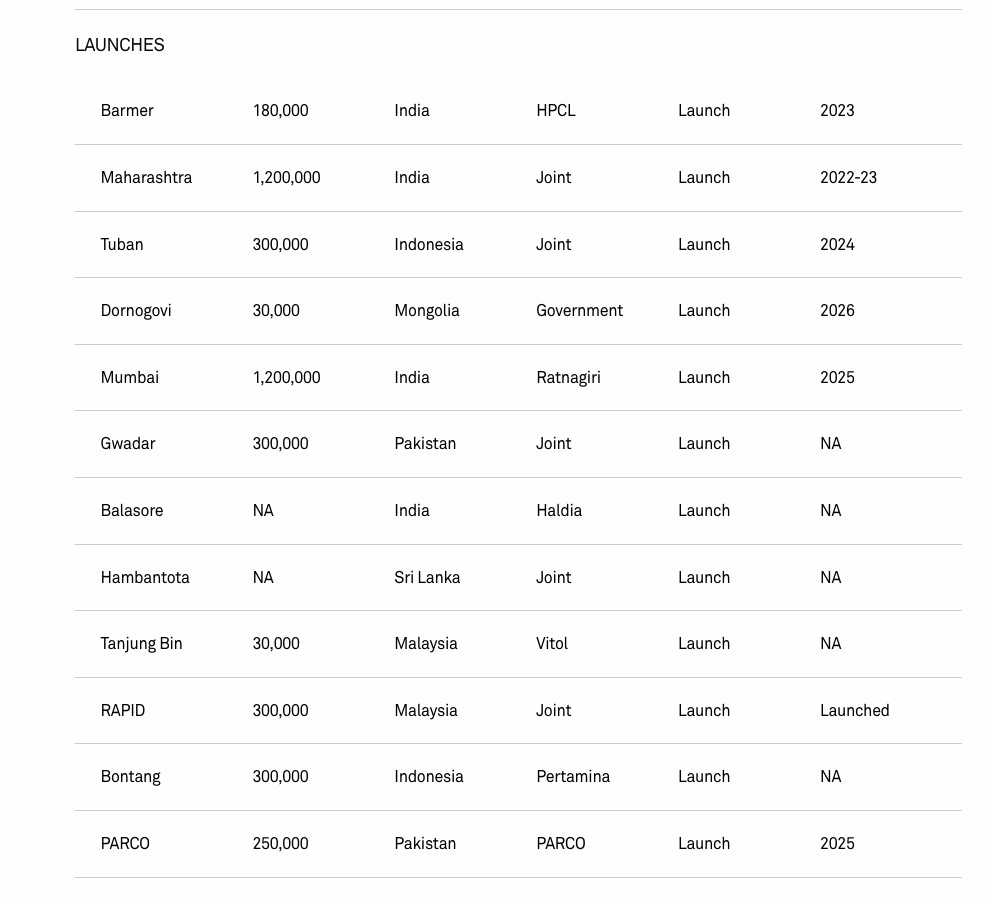
Task: Click the Launched status in RAPID row
Action: pos(854,711)
